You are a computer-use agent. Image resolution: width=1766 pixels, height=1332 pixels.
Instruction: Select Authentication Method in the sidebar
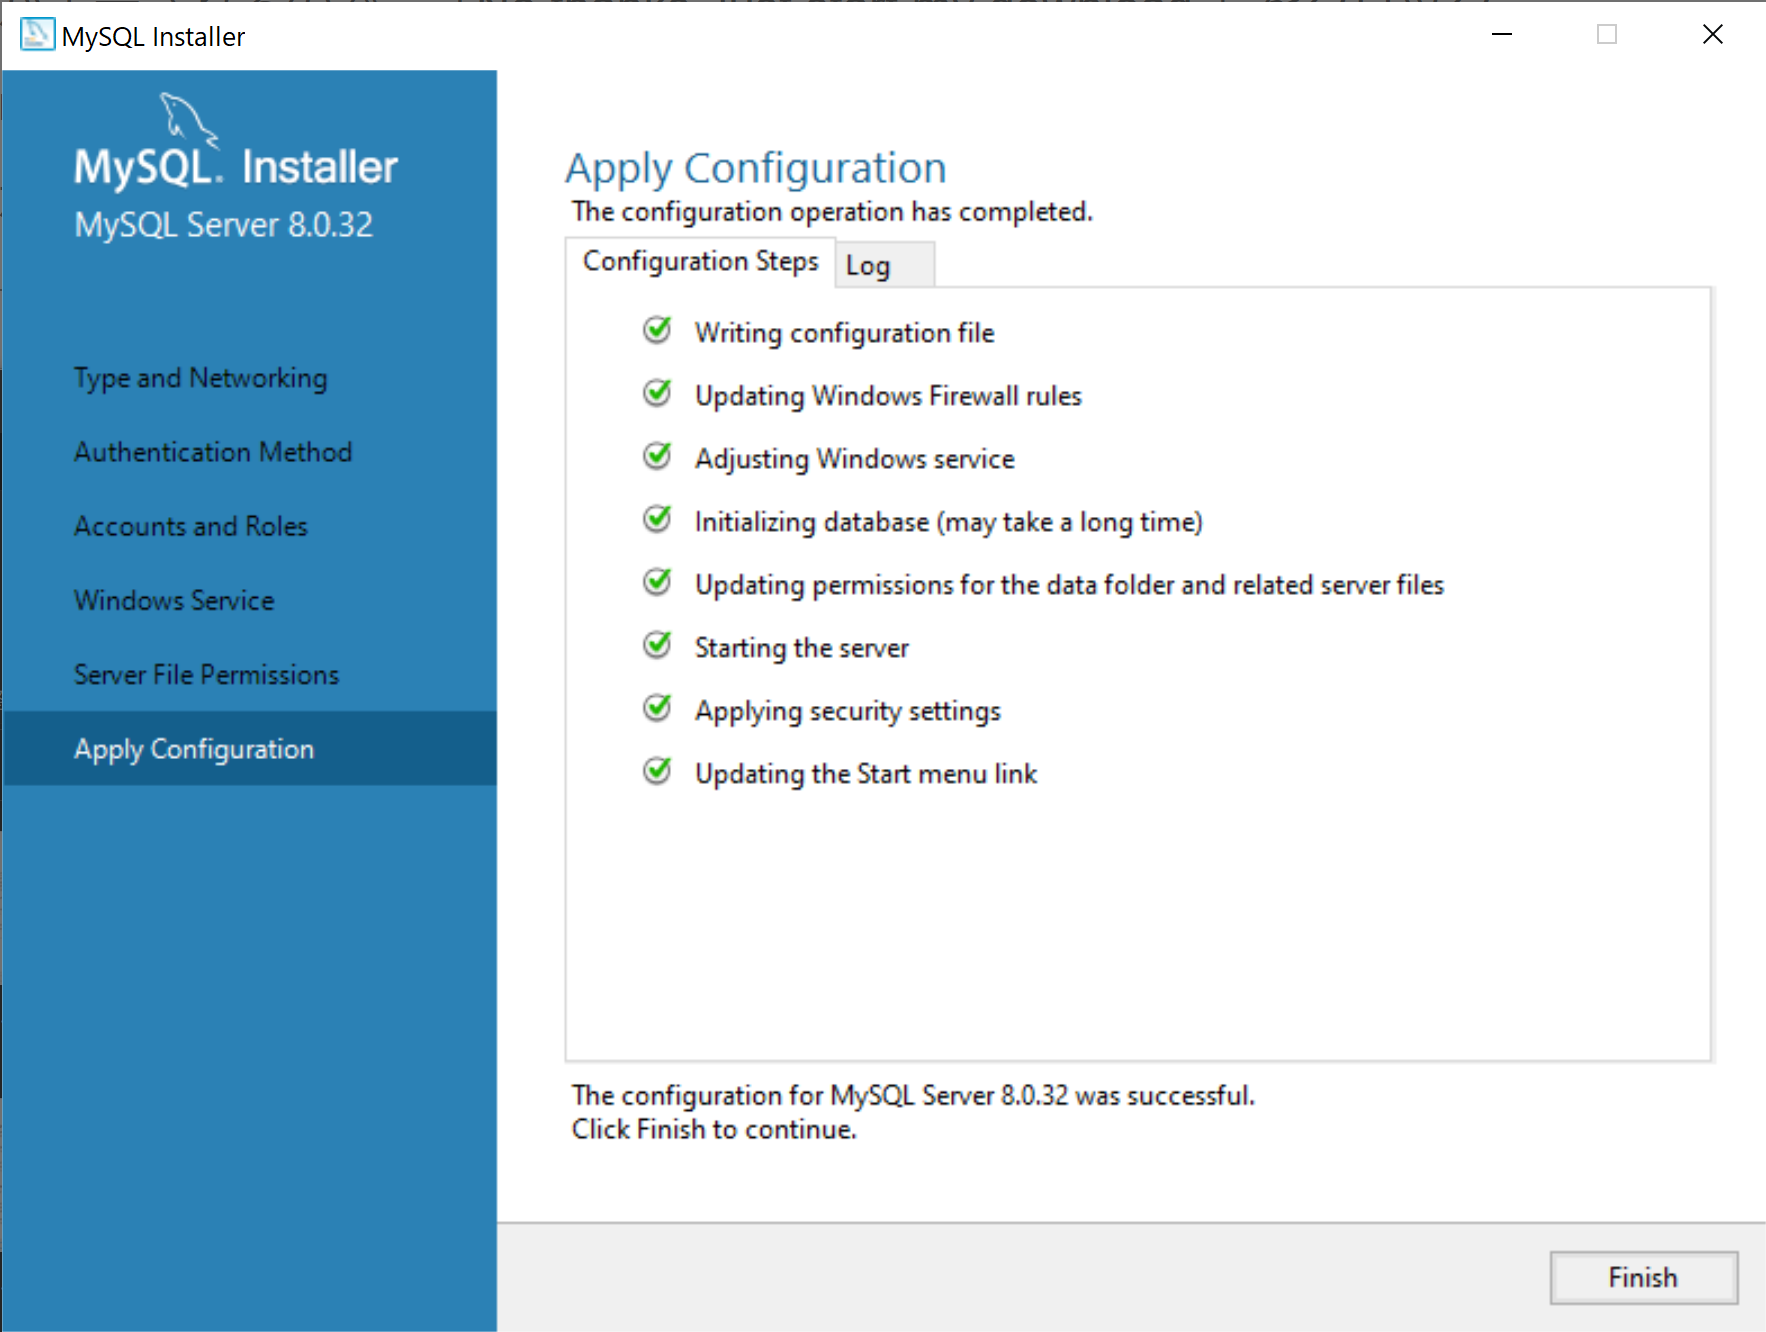coord(212,451)
